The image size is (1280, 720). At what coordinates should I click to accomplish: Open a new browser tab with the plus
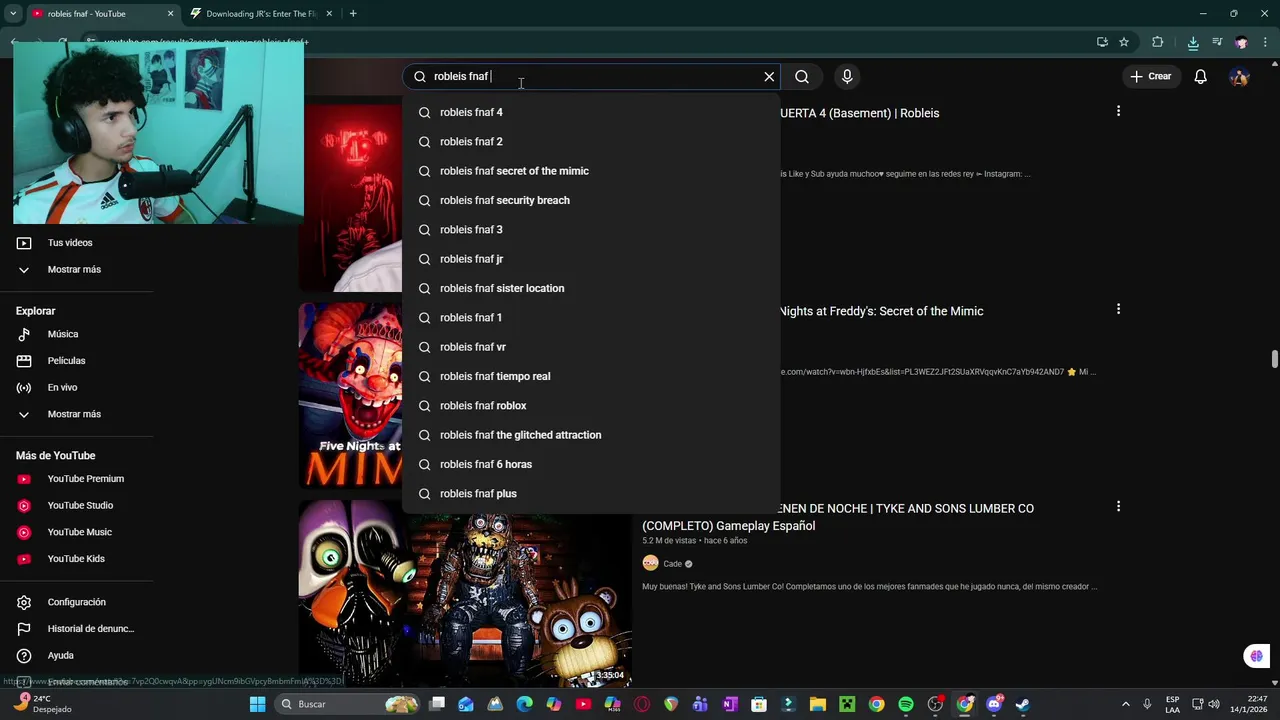(x=353, y=14)
